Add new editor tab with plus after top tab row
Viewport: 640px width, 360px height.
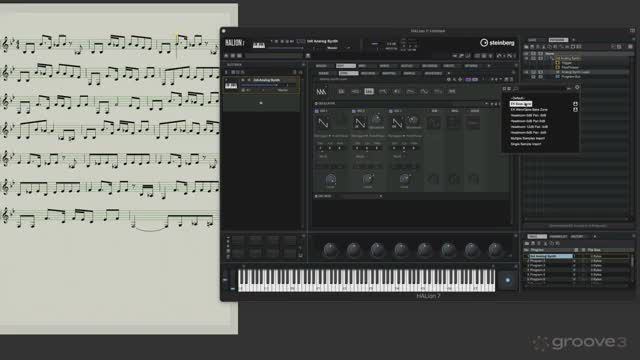pyautogui.click(x=489, y=66)
